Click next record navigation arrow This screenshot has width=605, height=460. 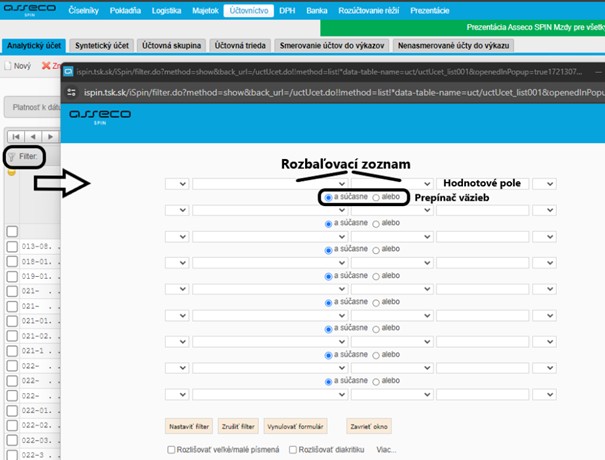pos(51,136)
